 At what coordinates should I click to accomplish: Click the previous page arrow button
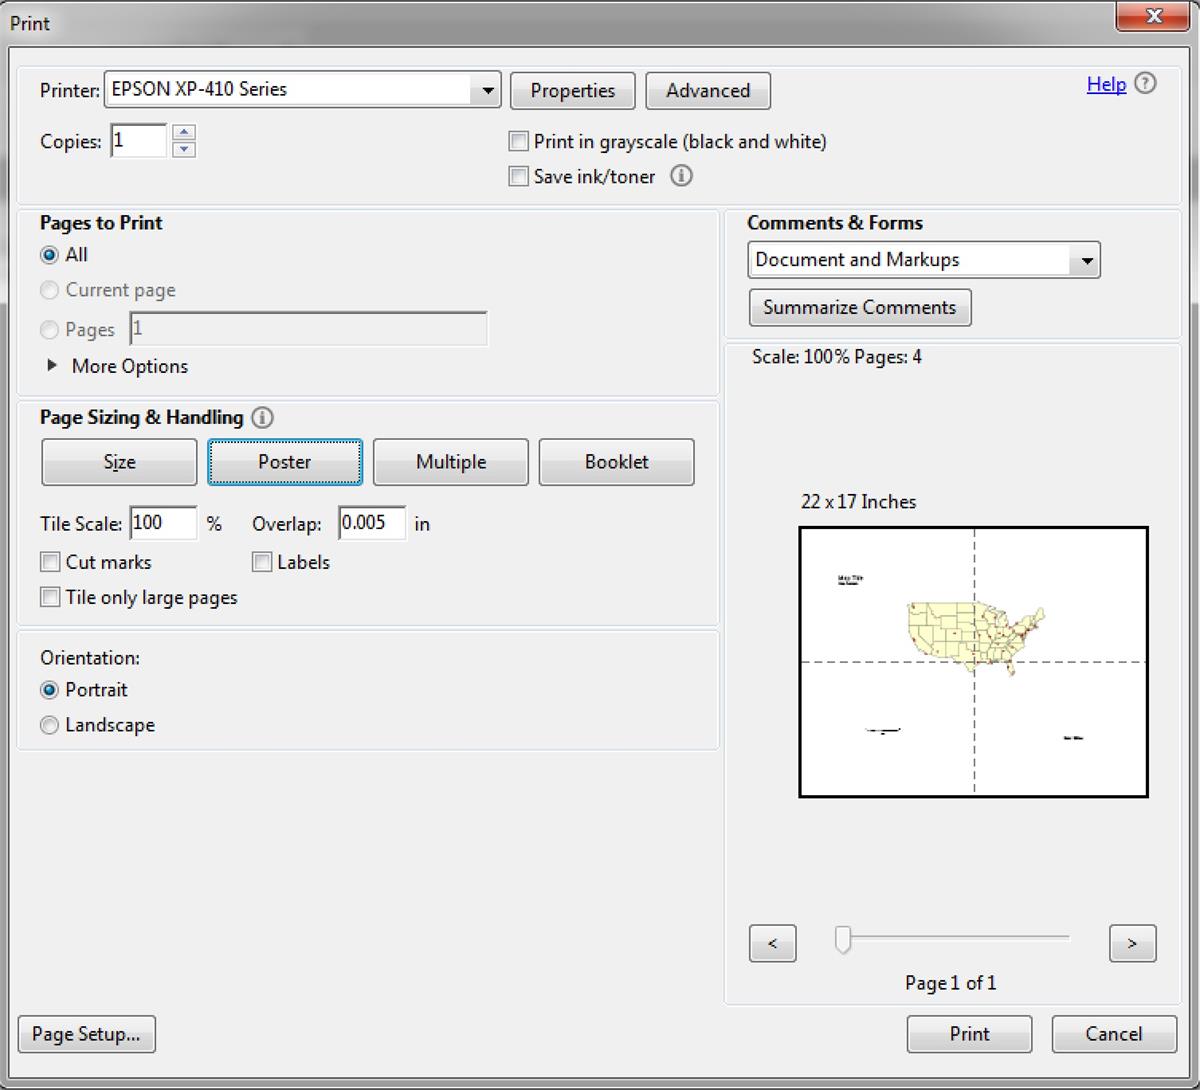pos(772,943)
